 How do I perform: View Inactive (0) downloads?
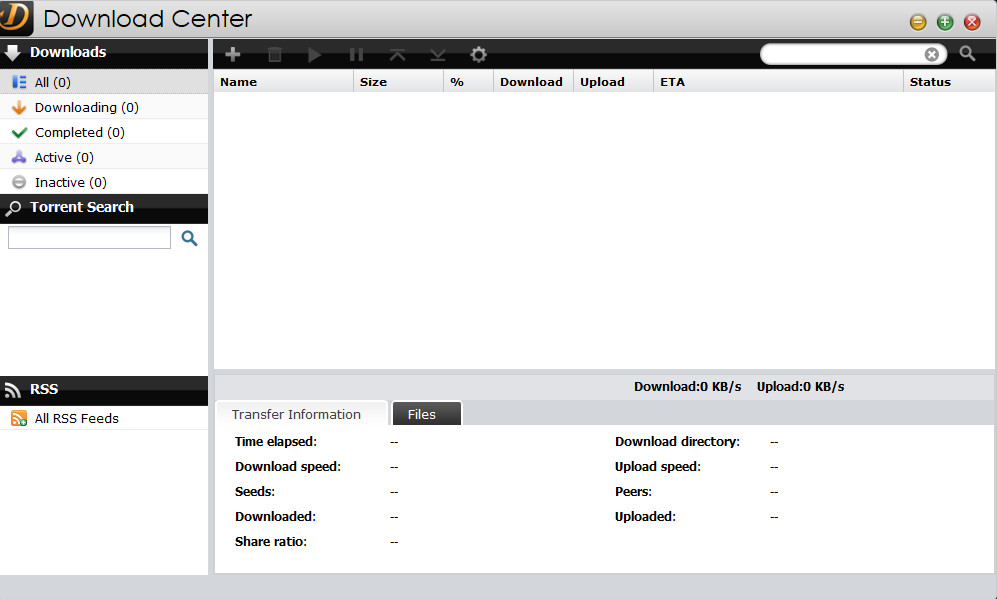(x=70, y=182)
